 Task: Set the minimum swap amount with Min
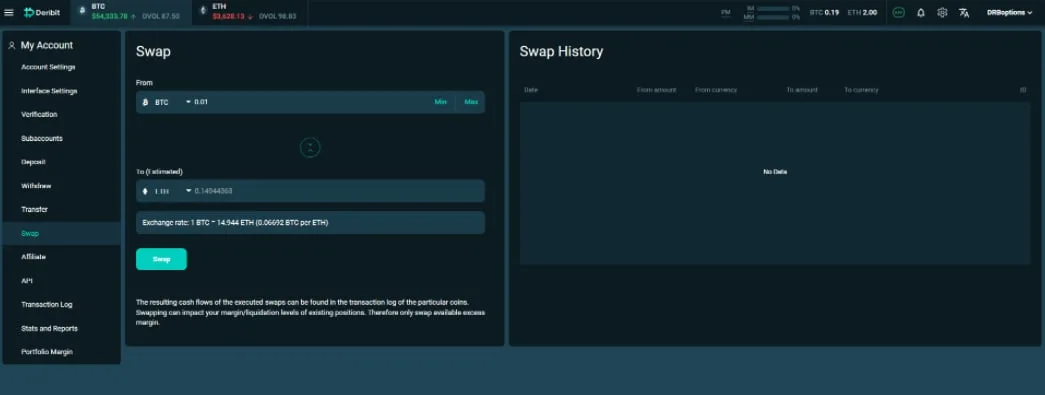(x=441, y=102)
